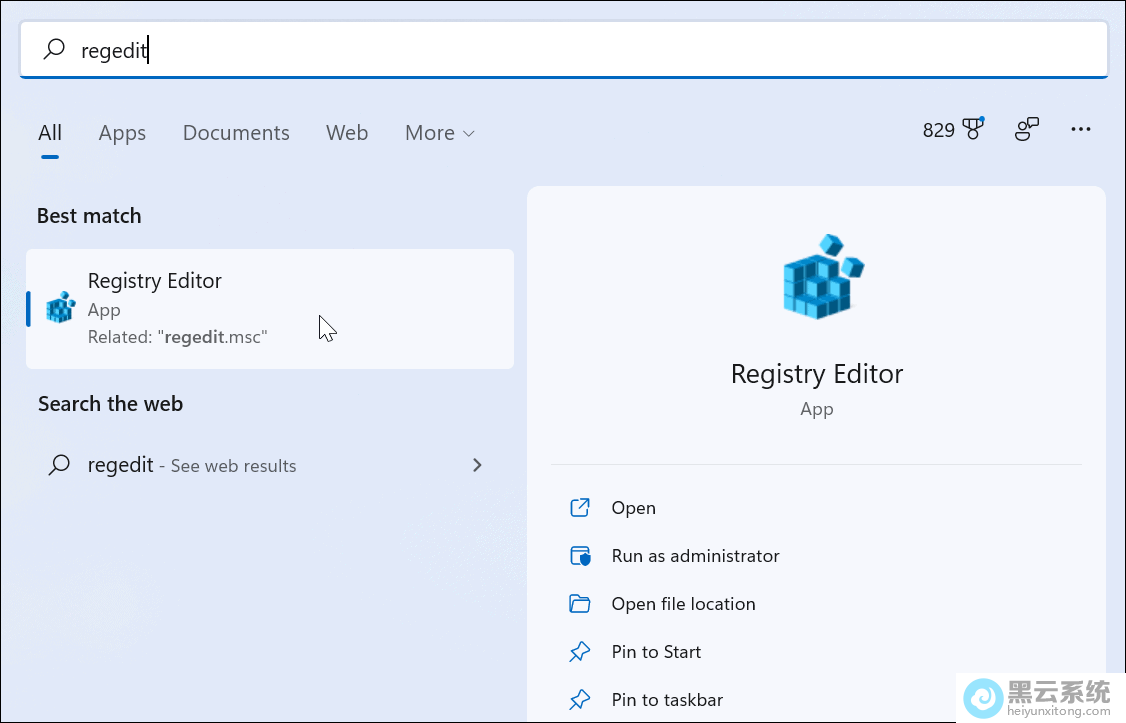
Task: Click the magnifier icon in the search box
Action: (54, 49)
